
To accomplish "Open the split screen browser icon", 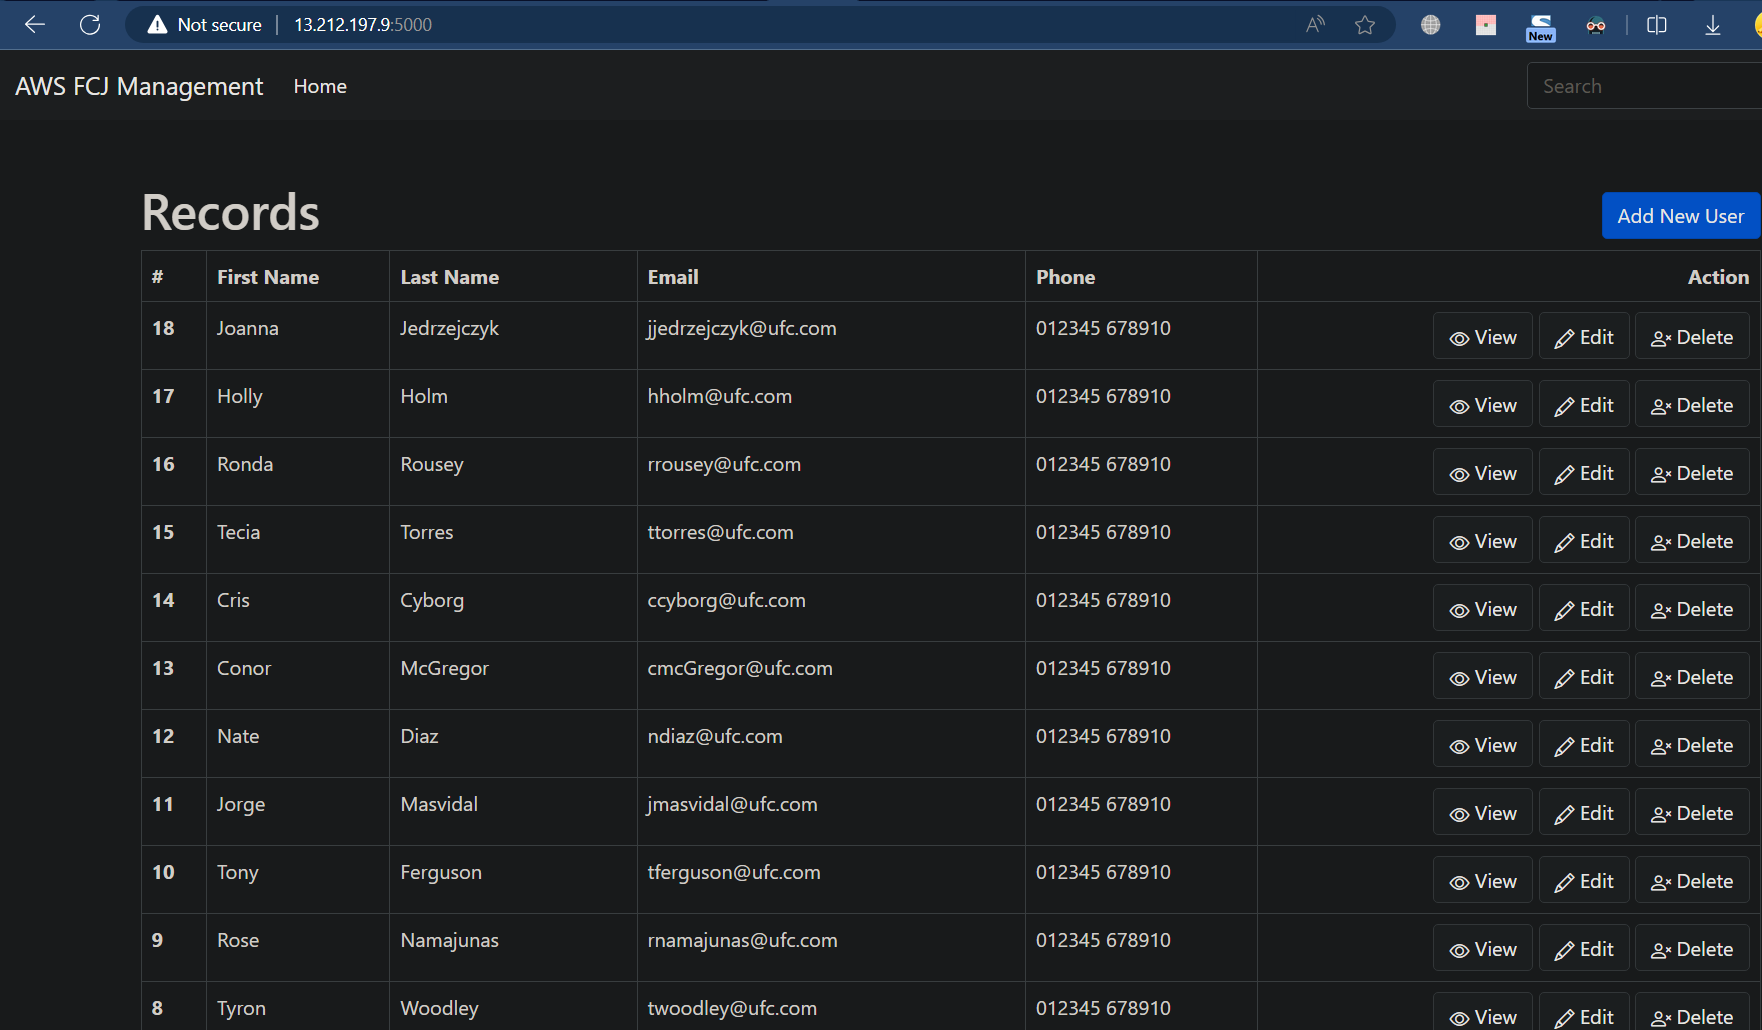I will click(1657, 25).
